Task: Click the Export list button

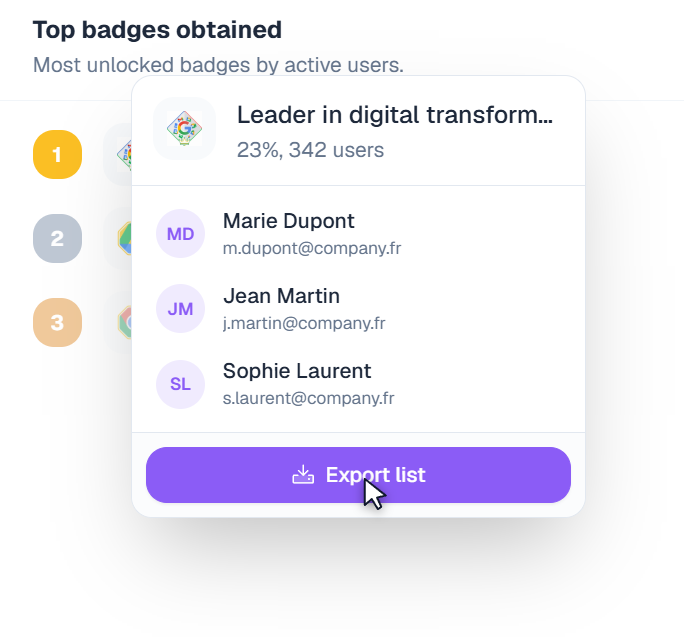Action: tap(358, 475)
